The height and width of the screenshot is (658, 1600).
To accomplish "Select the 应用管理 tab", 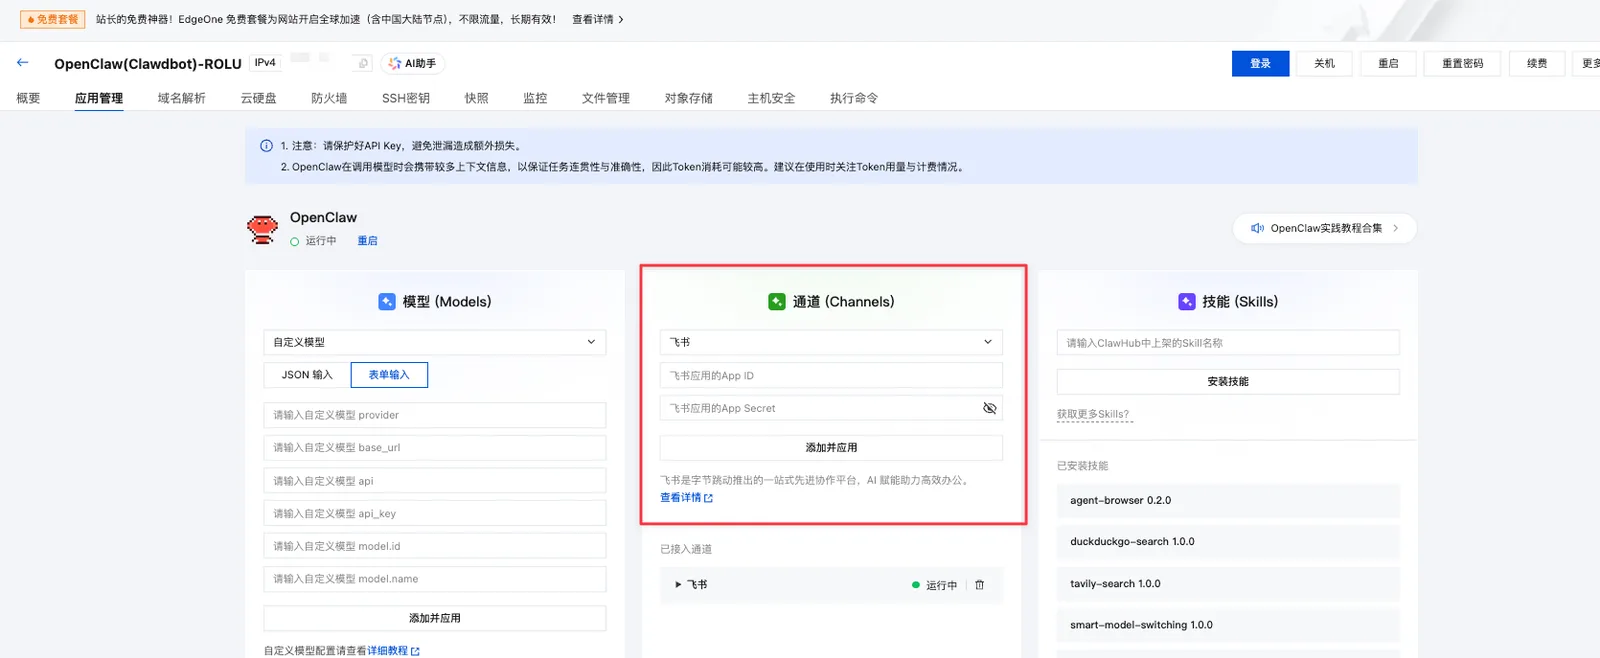I will [99, 98].
